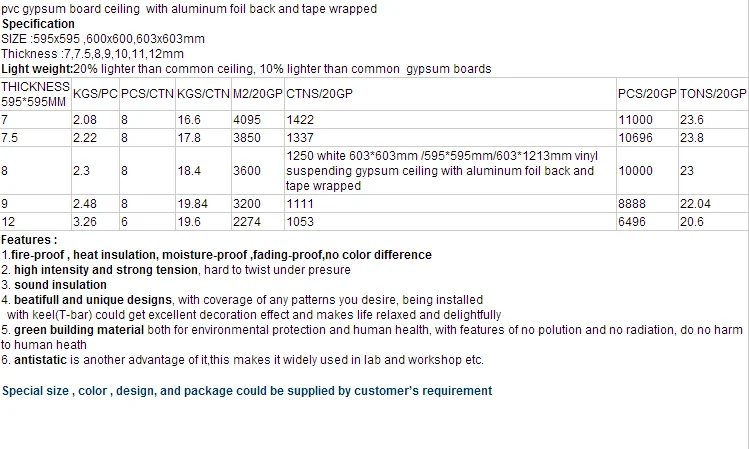Select the 8888 PCS/20GP cell
The image size is (749, 449).
point(632,204)
